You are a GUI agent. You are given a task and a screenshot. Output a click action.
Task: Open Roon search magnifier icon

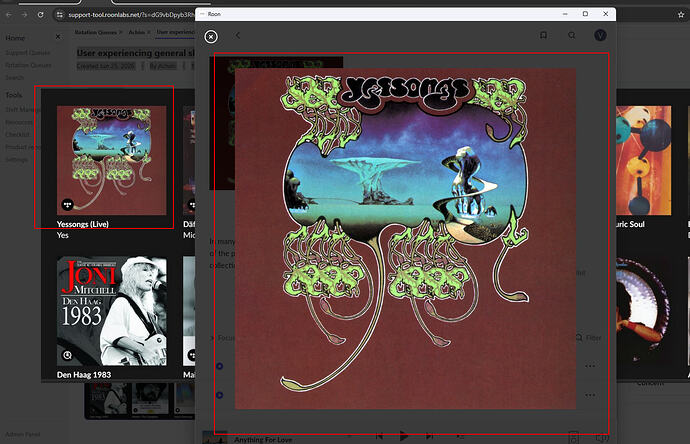572,35
